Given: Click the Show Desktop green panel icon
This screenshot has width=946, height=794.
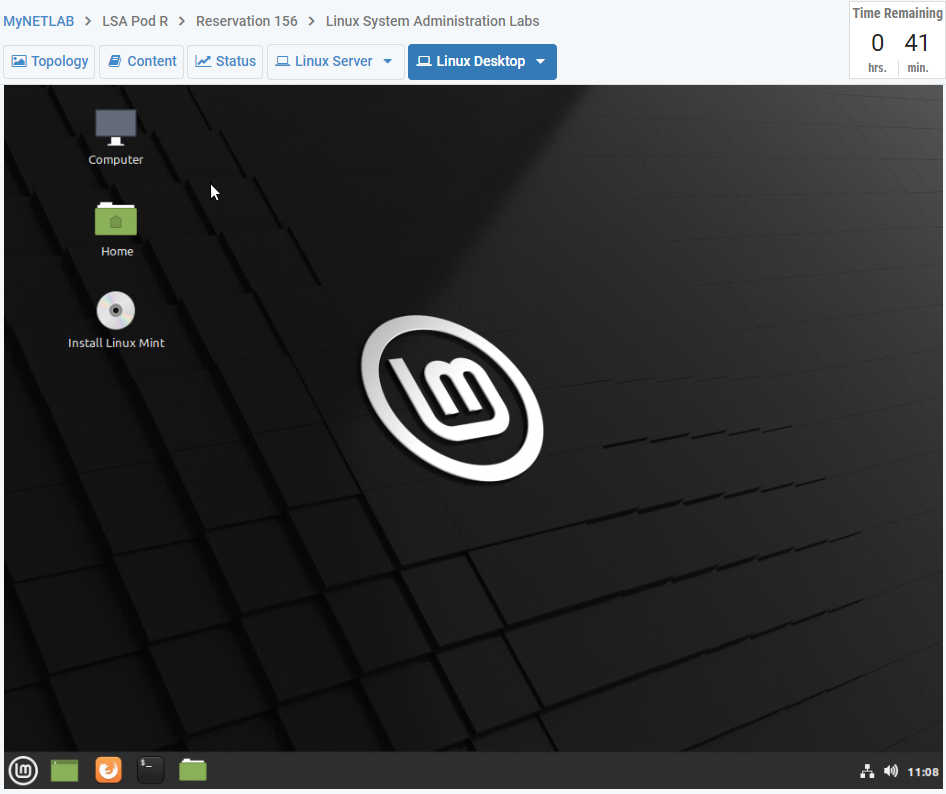Looking at the screenshot, I should [x=65, y=770].
